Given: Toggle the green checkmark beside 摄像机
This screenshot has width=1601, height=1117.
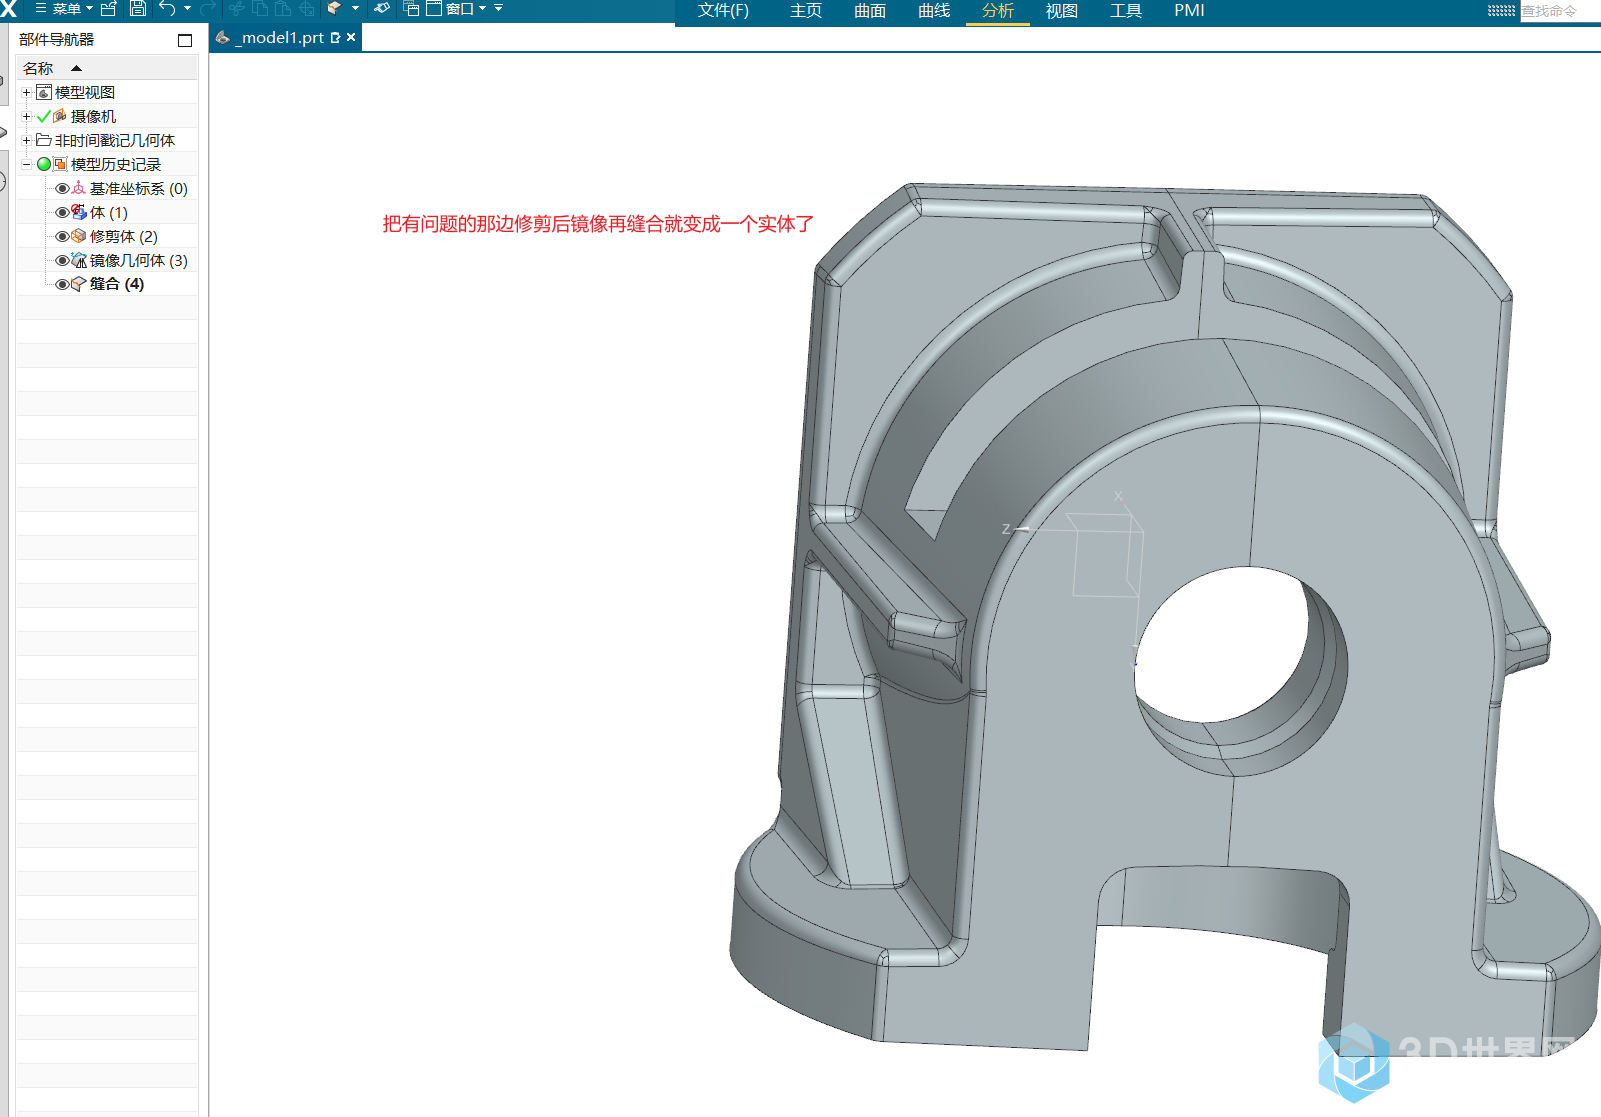Looking at the screenshot, I should pos(43,117).
